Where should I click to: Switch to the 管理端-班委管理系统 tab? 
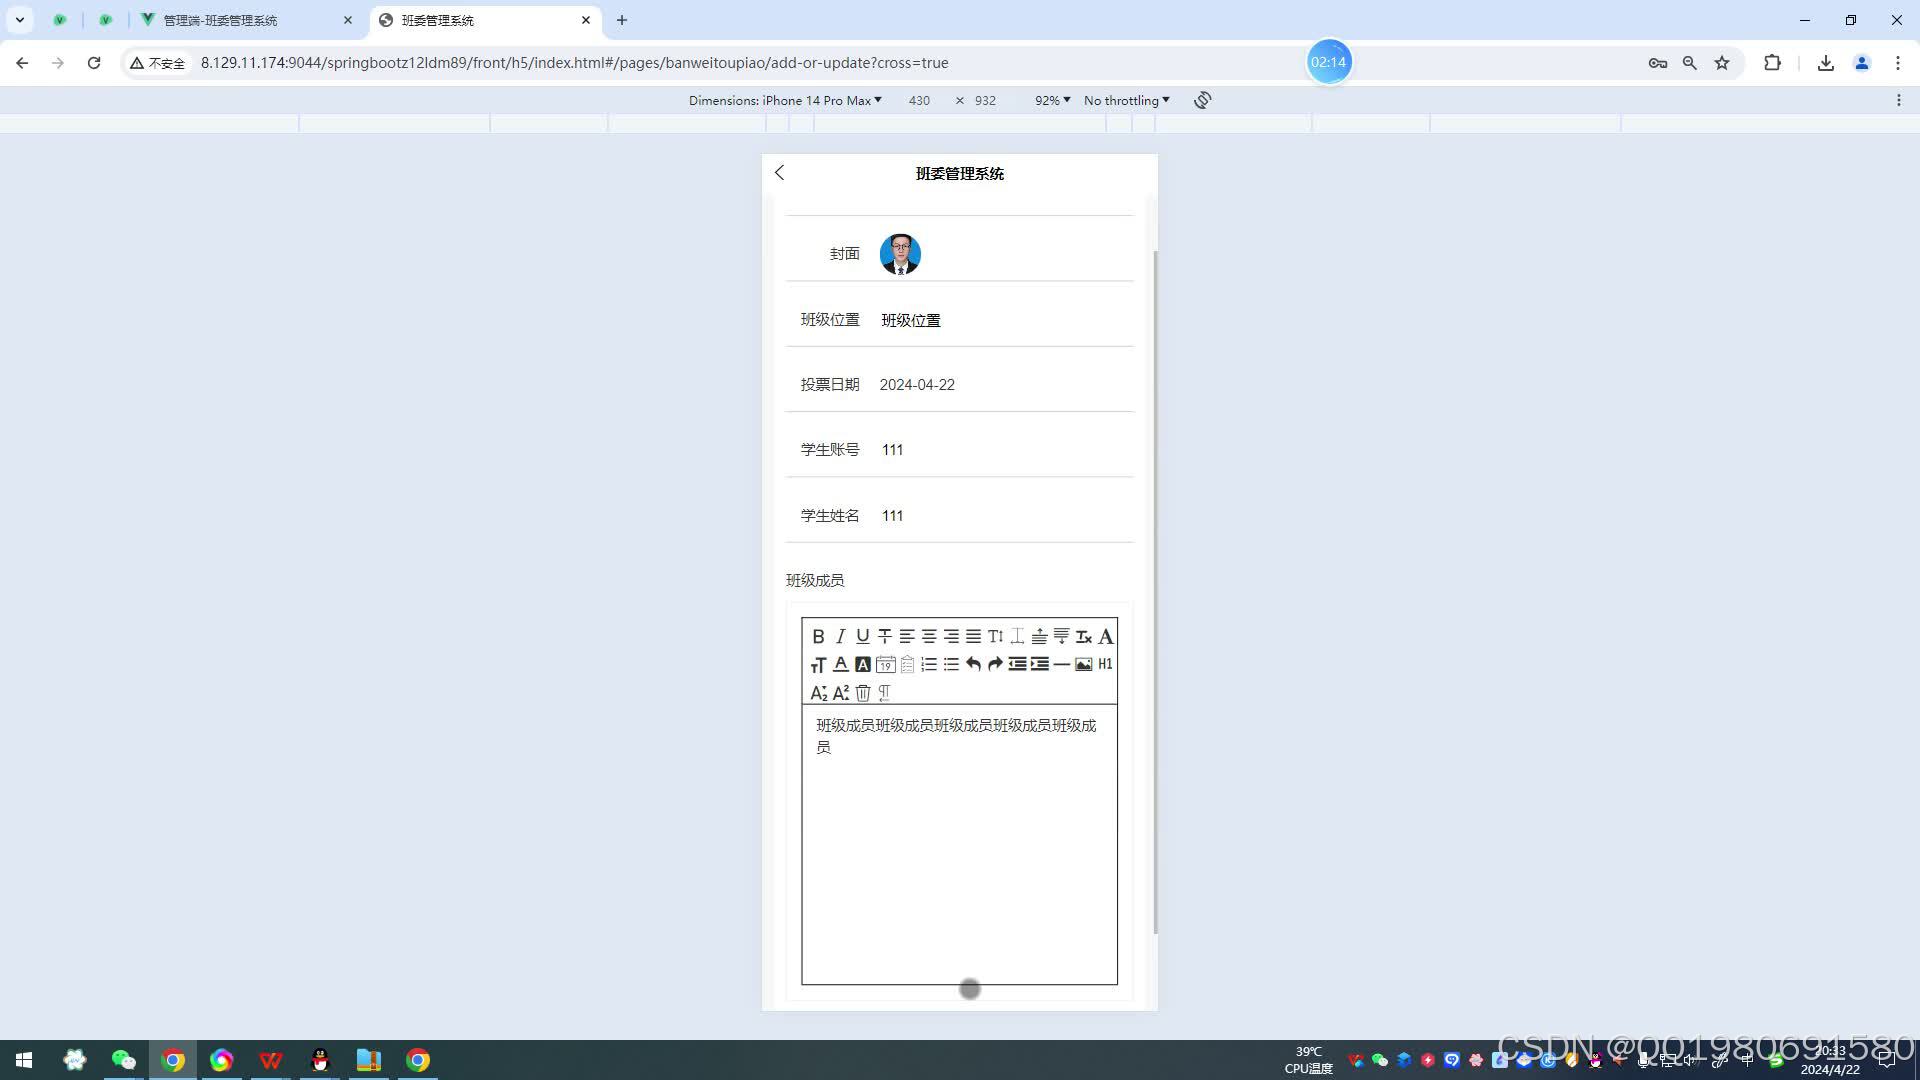pos(220,19)
